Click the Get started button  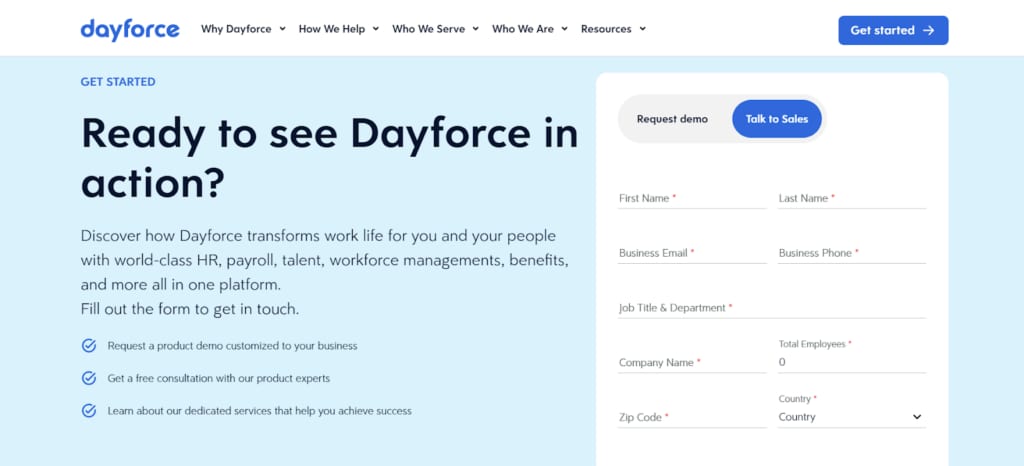tap(893, 31)
